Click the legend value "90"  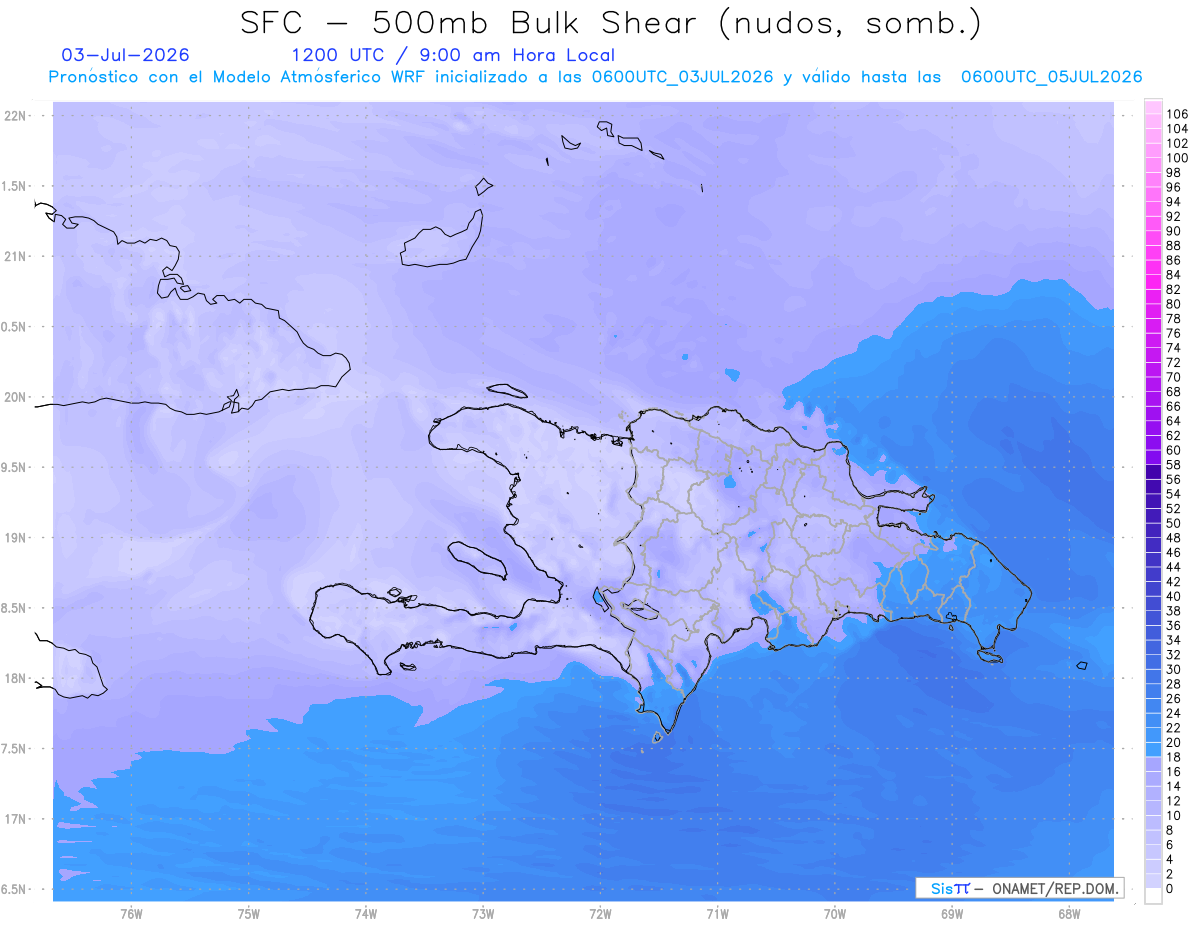click(x=1174, y=232)
